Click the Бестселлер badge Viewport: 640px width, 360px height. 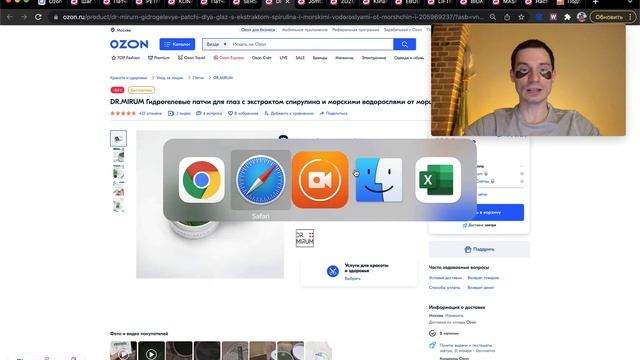pyautogui.click(x=141, y=90)
